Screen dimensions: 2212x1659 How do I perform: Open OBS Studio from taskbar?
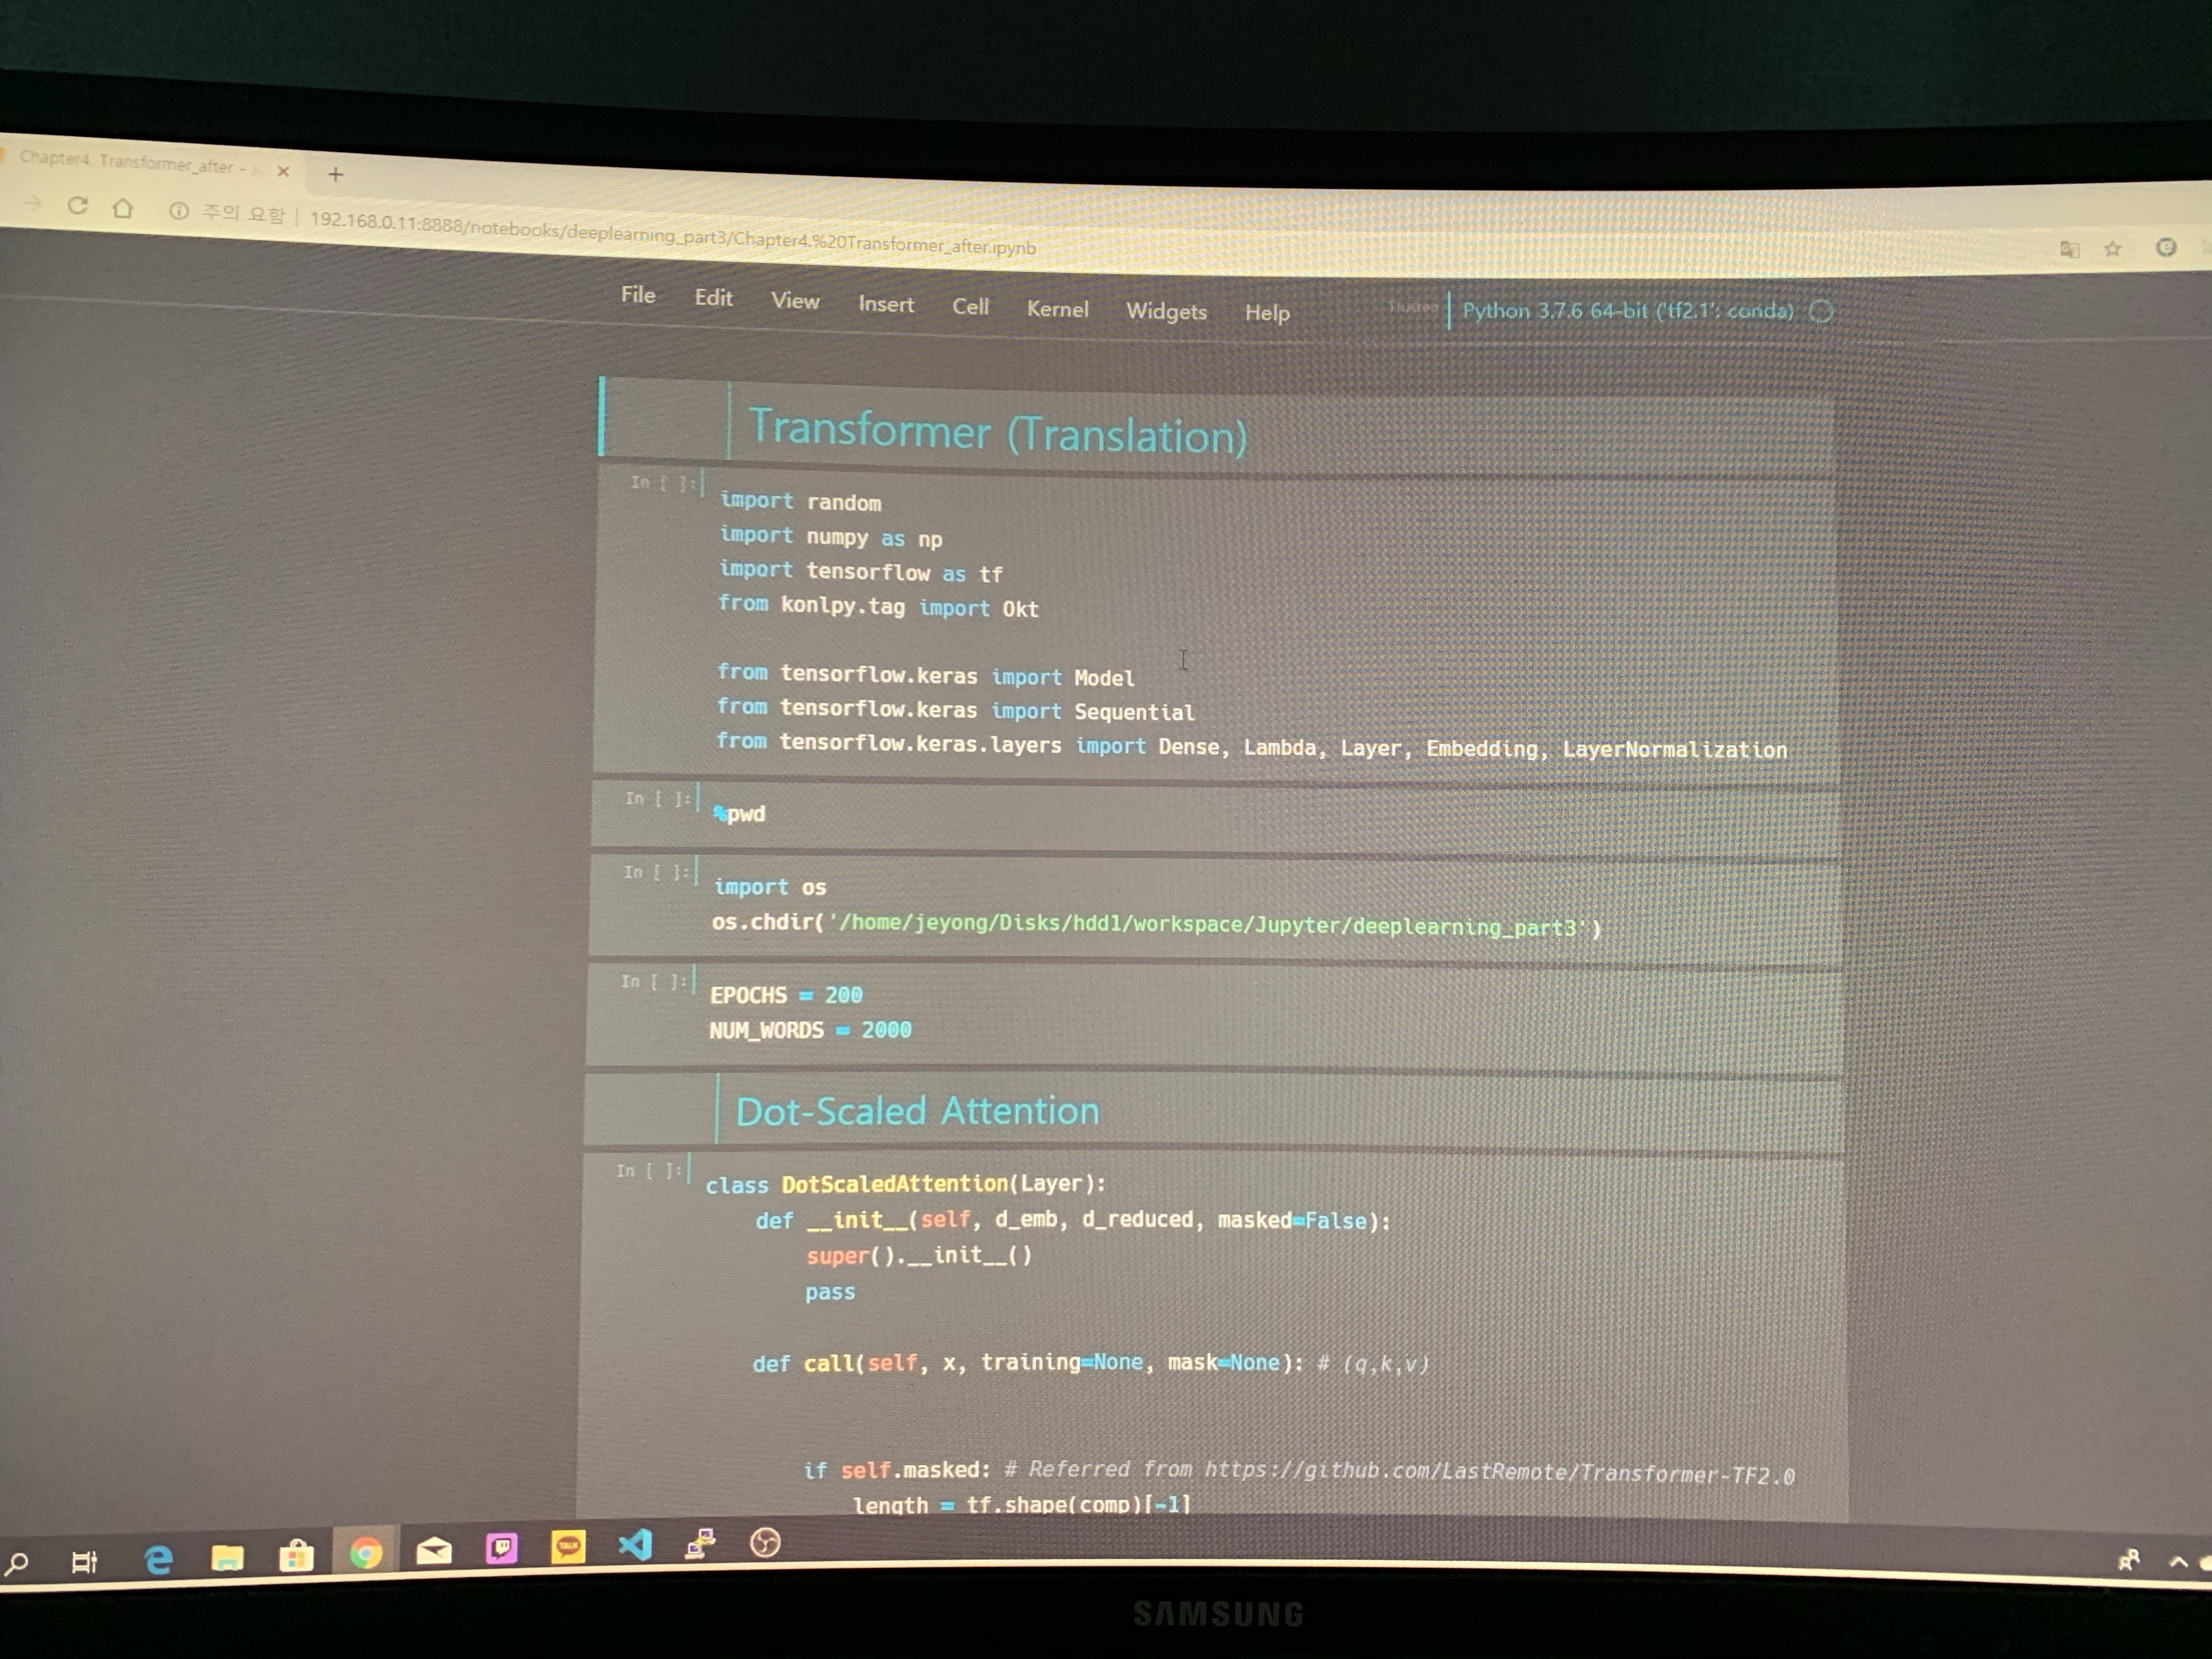coord(765,1543)
